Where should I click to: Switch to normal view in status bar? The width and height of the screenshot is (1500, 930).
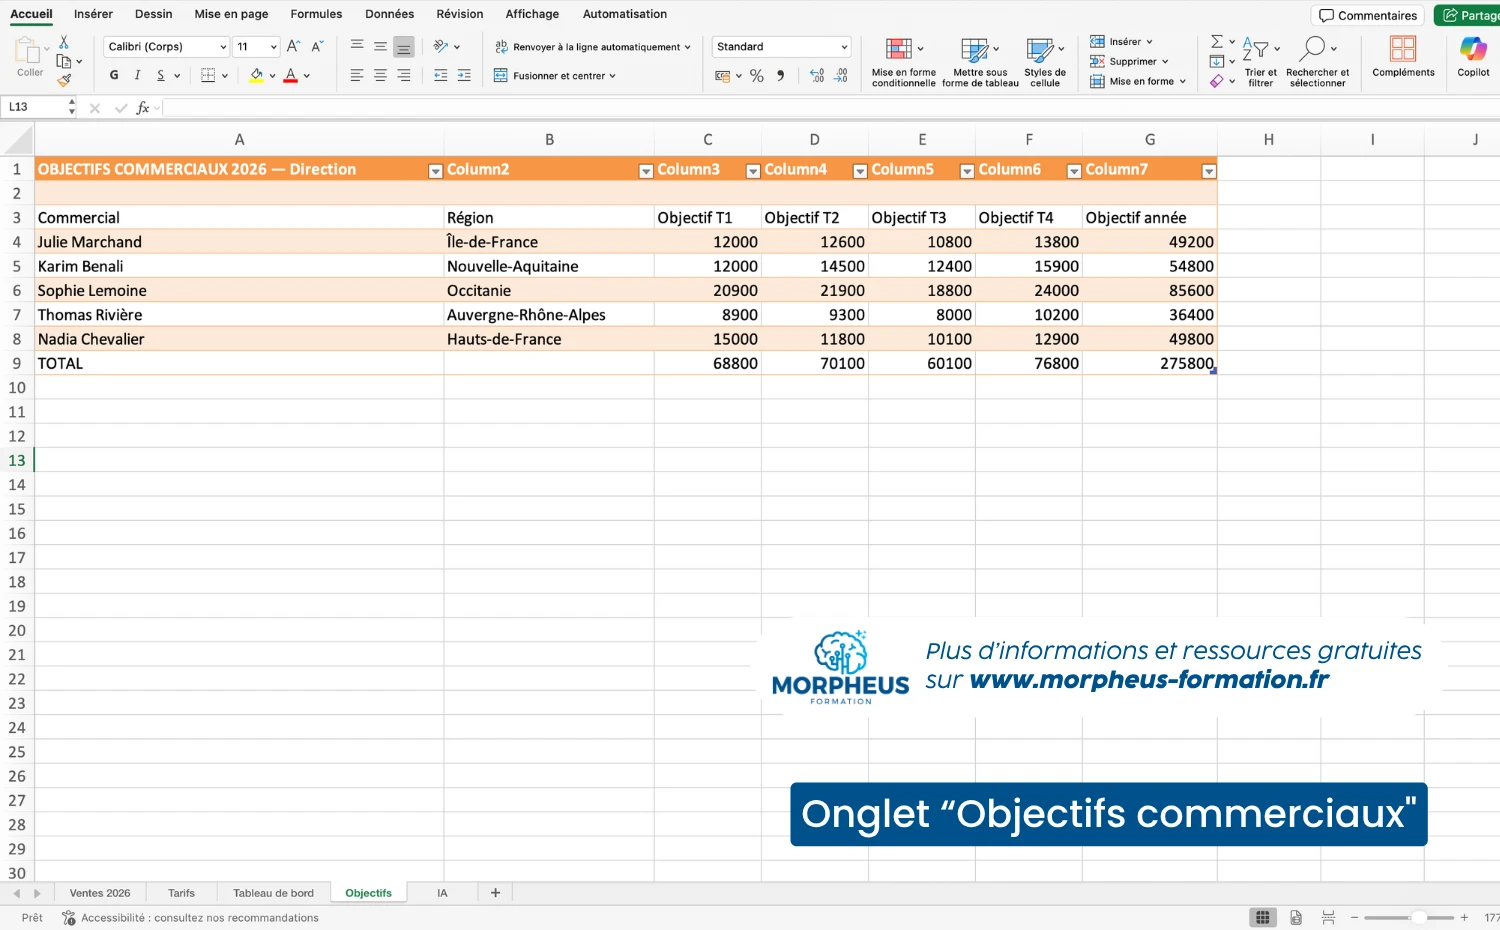(1263, 917)
